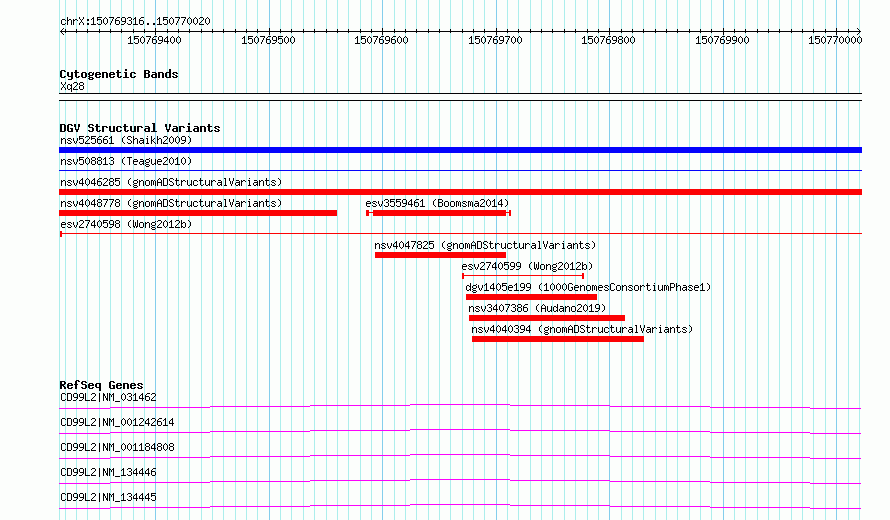The image size is (890, 520).
Task: Click the ruler tick labeled 150769900
Action: (723, 40)
